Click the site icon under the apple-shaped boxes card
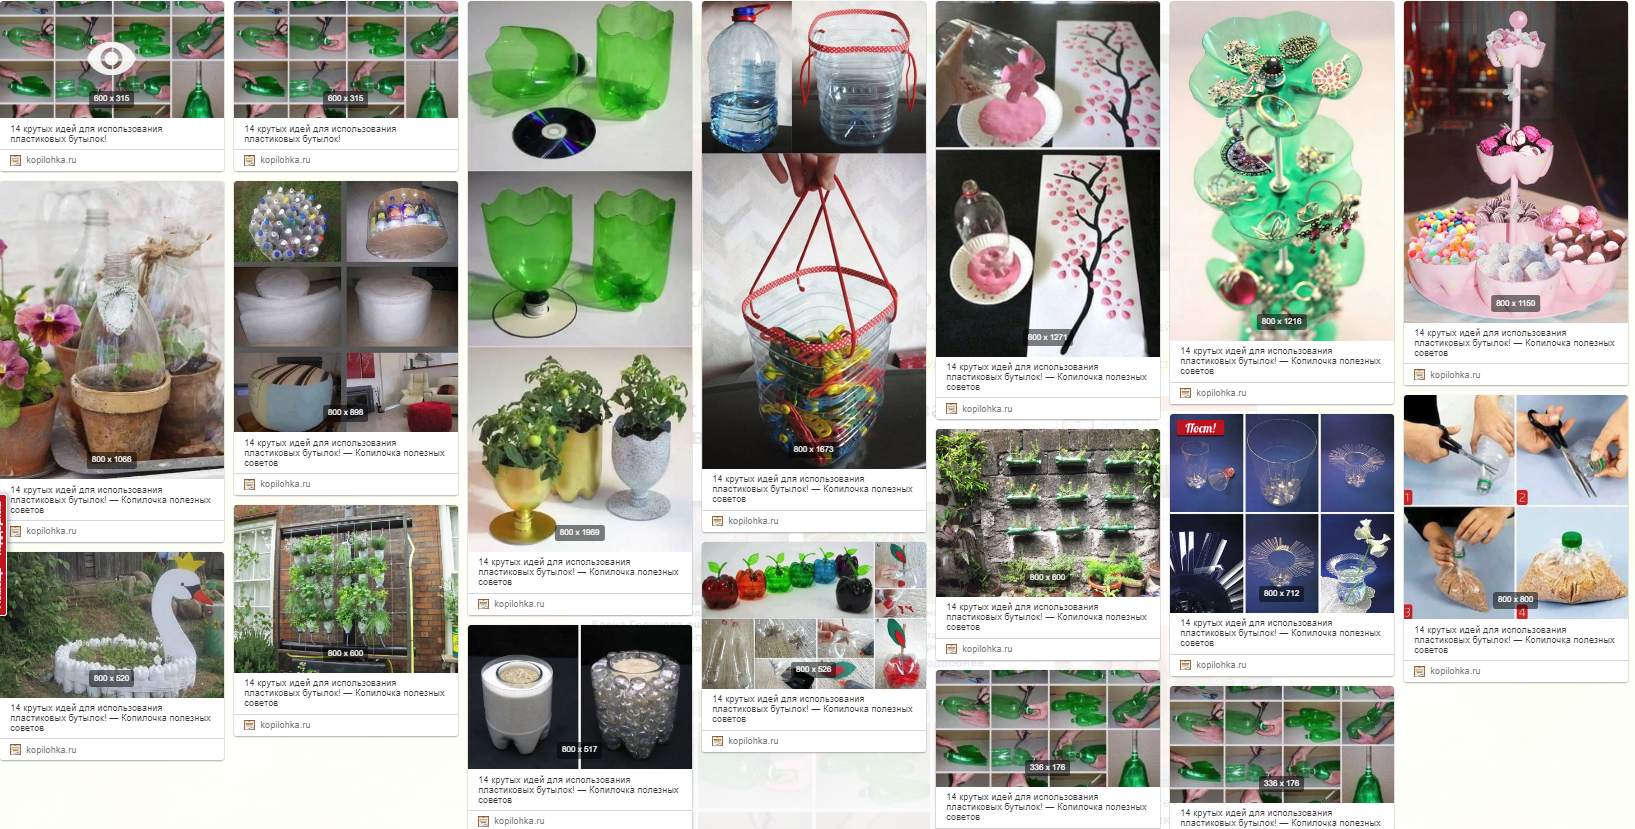Screen dimensions: 1635x829 718,741
